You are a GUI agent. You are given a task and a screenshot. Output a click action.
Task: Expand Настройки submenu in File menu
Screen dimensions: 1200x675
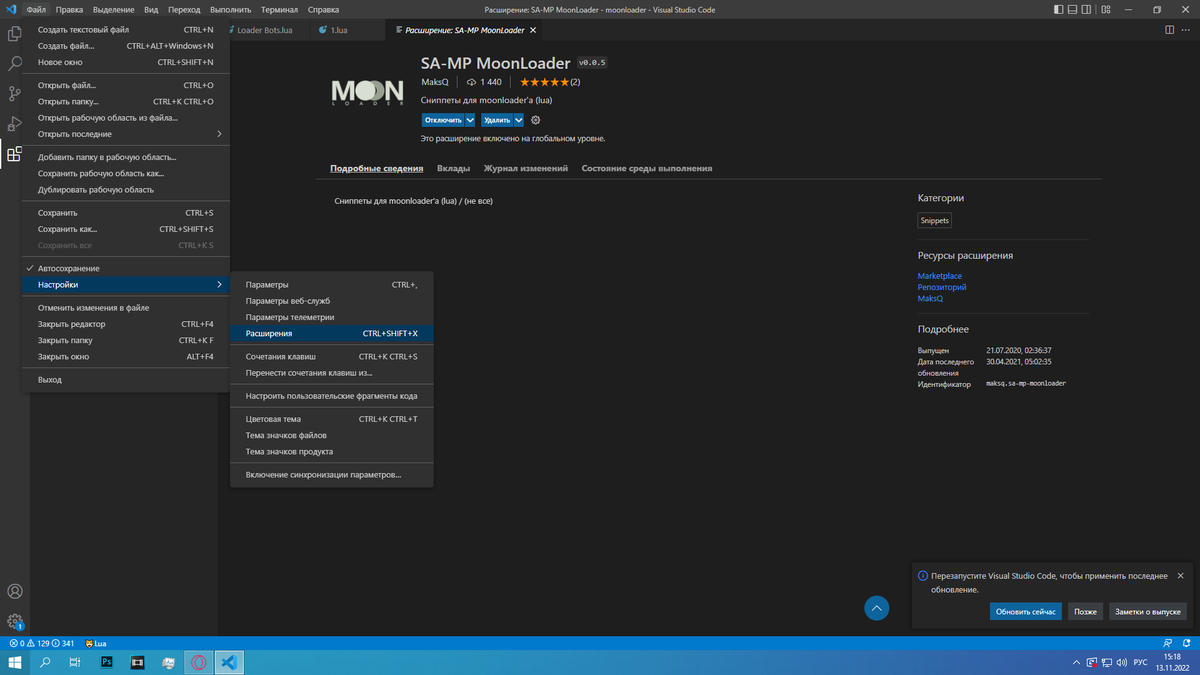pyautogui.click(x=126, y=285)
